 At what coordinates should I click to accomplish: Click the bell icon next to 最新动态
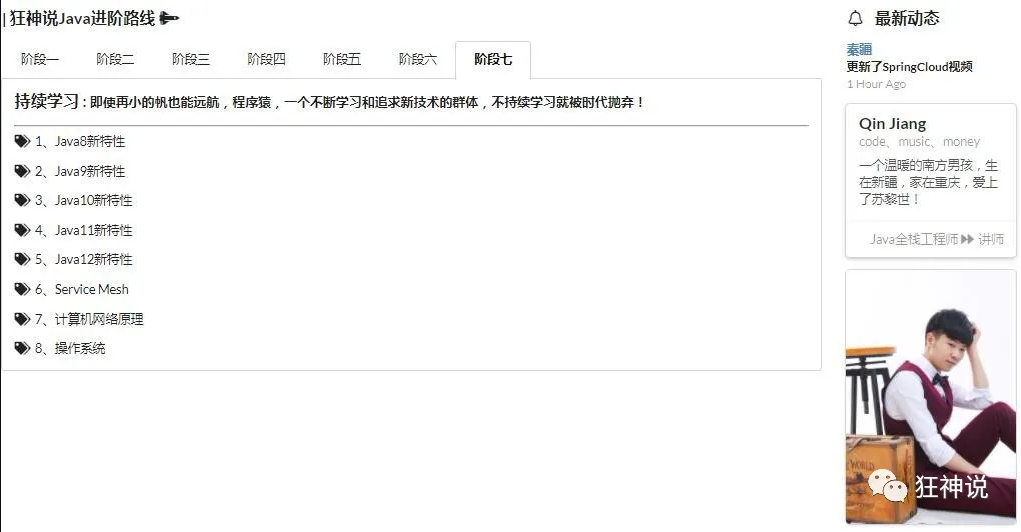pos(855,18)
